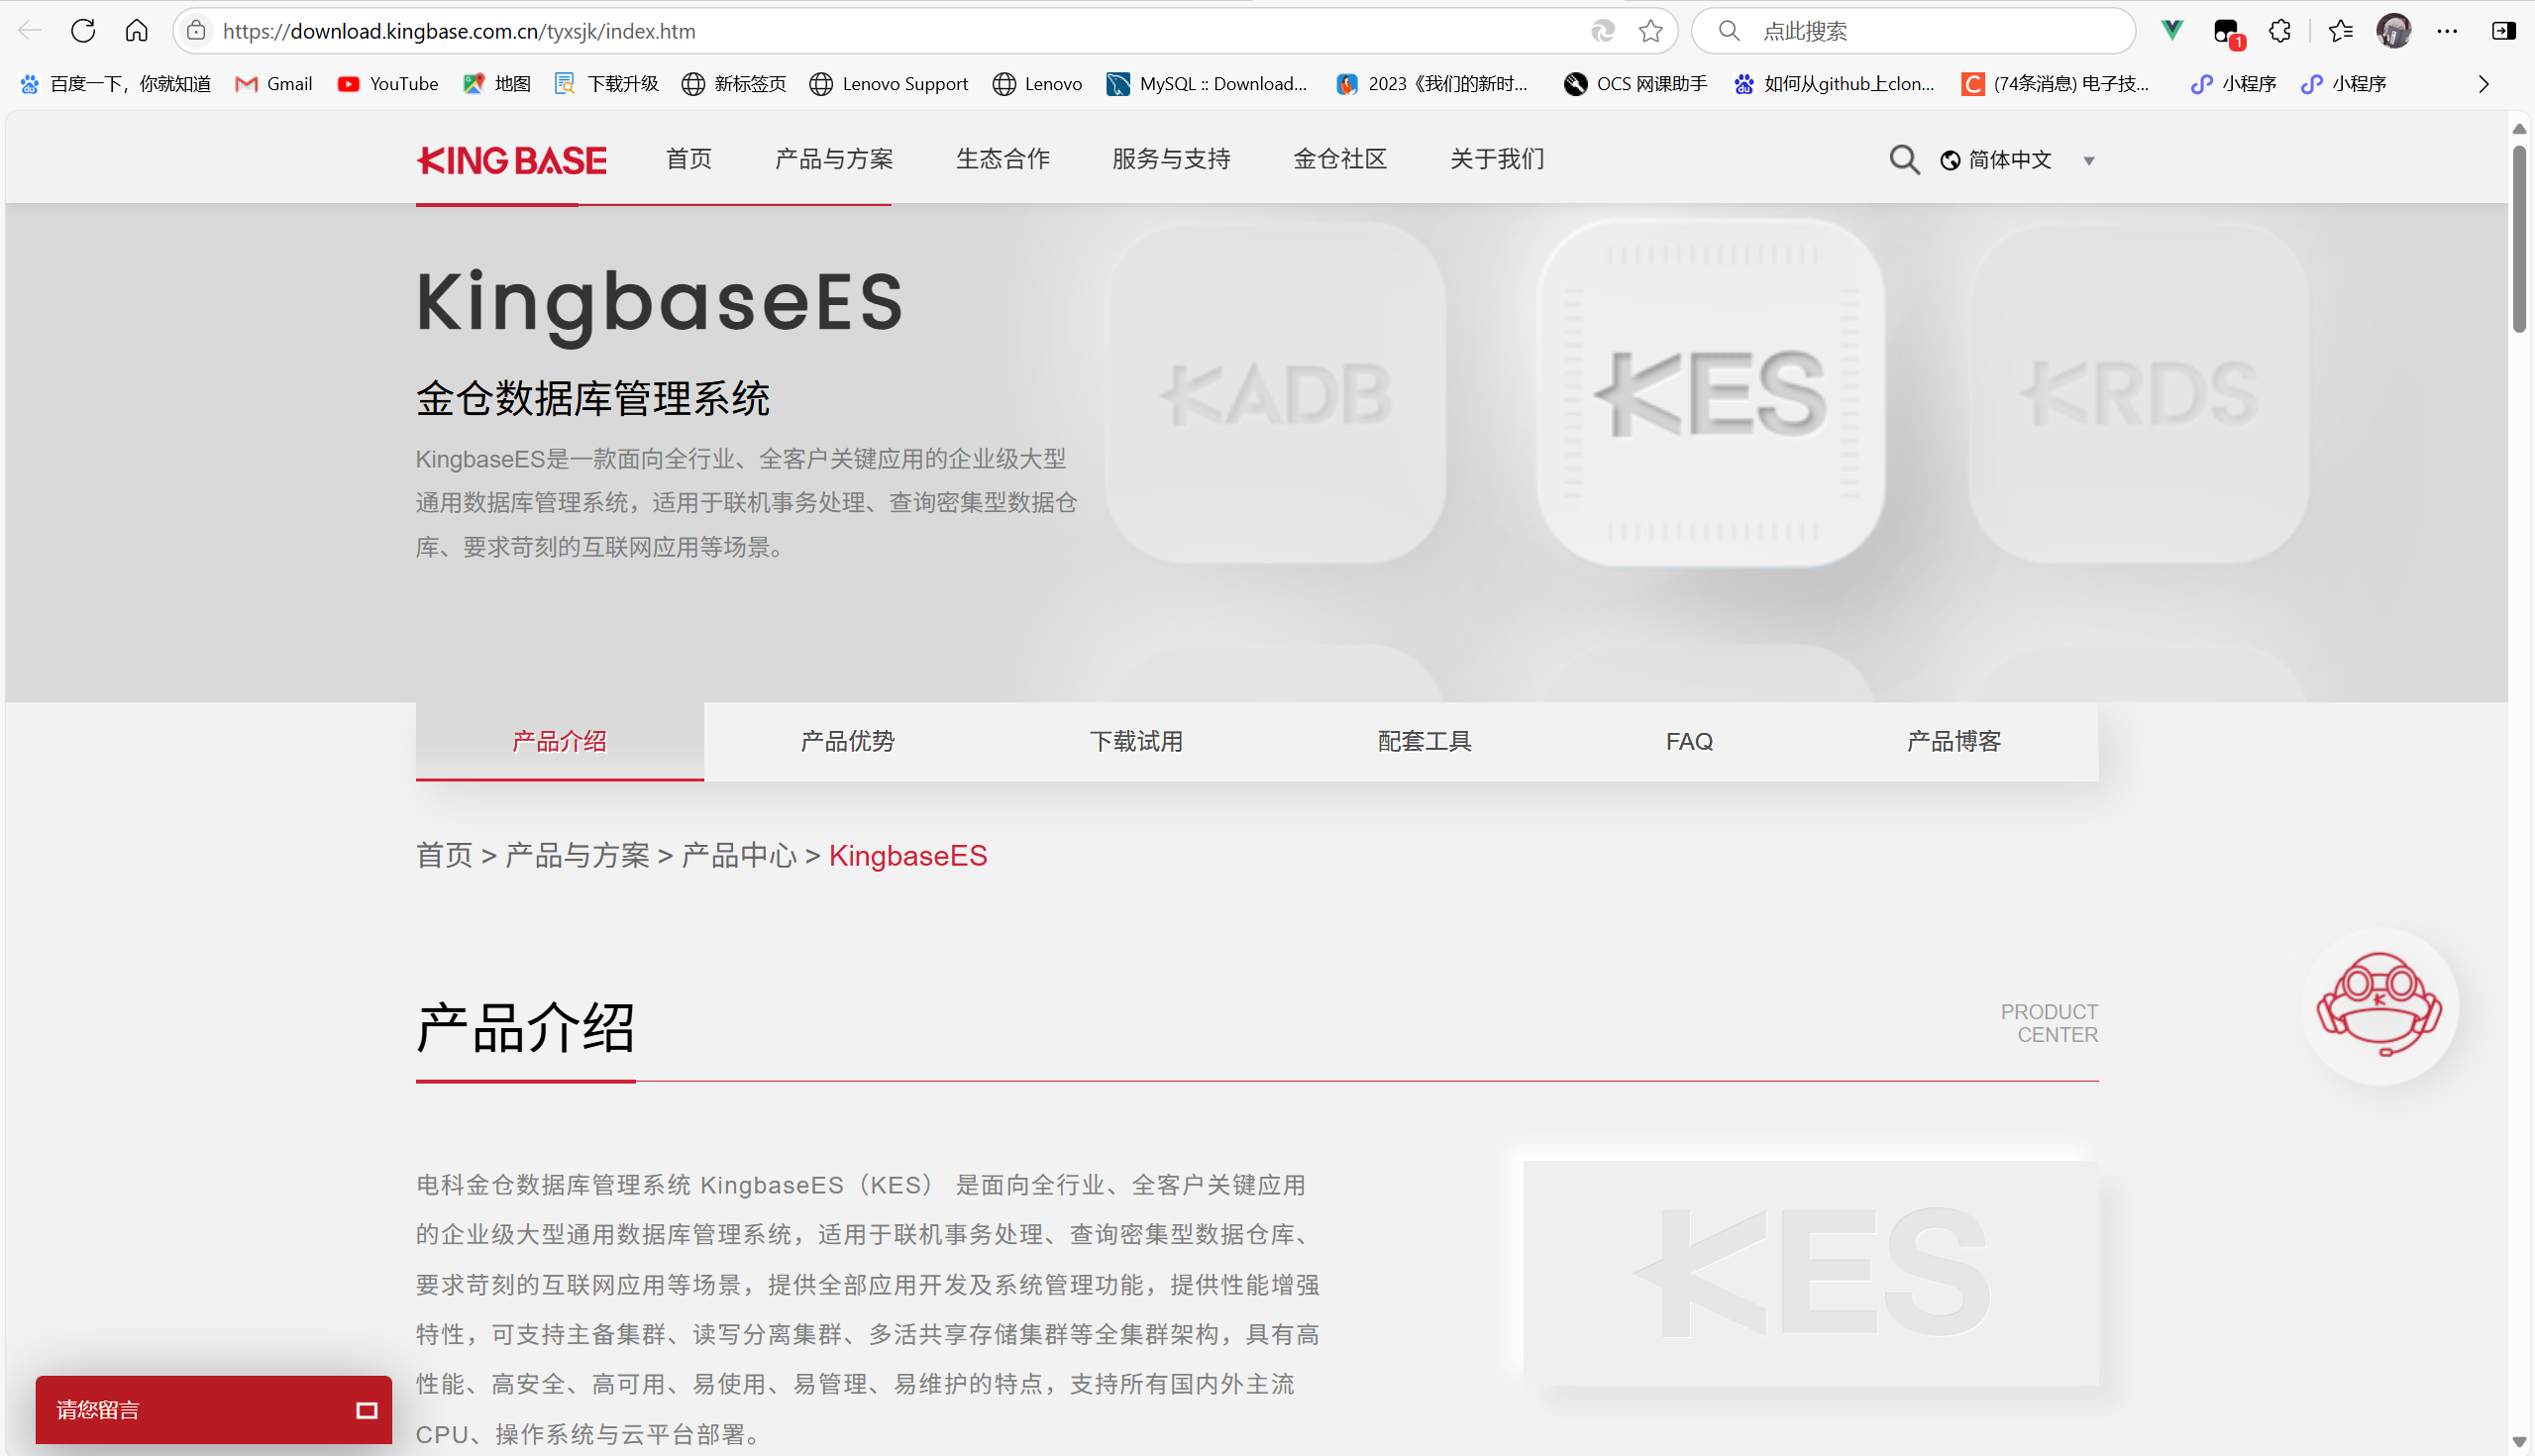The height and width of the screenshot is (1456, 2535).
Task: Click the browser home icon
Action: (137, 31)
